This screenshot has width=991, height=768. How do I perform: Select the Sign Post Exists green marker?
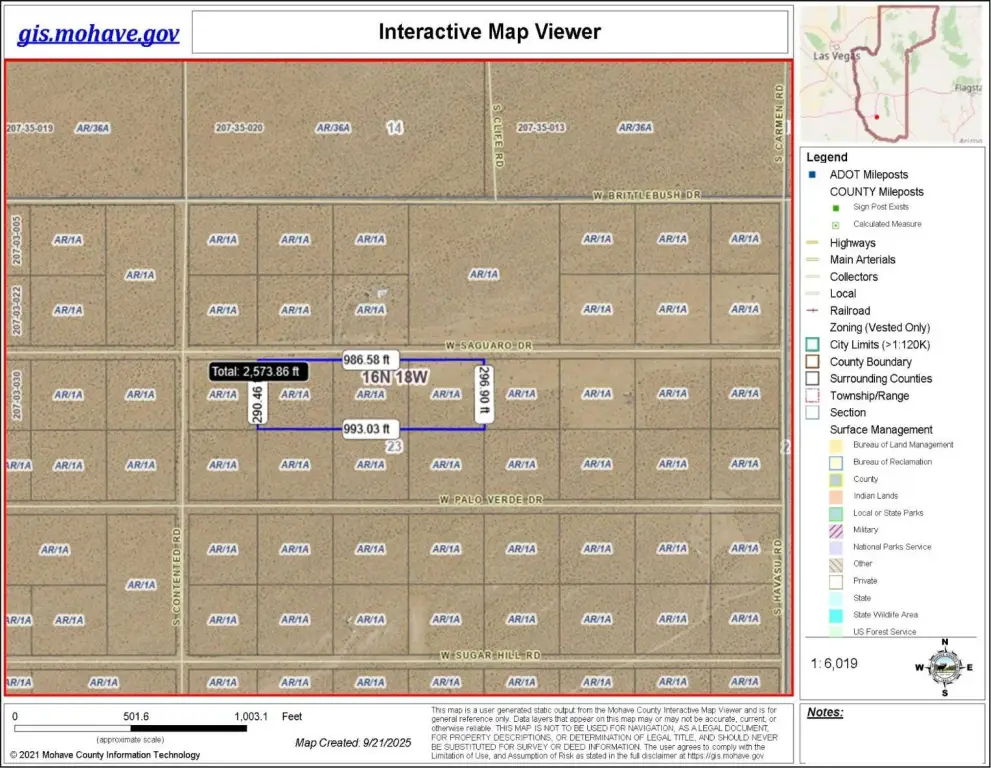[x=836, y=207]
